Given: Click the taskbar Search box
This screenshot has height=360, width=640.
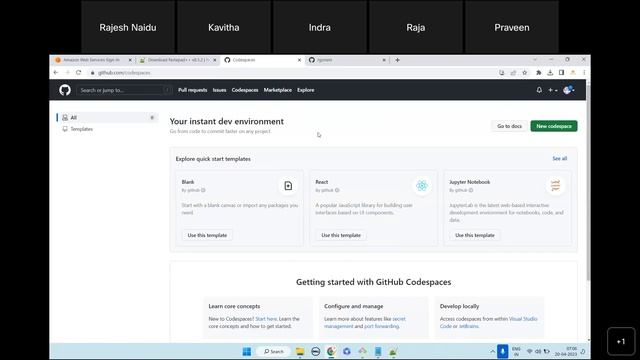Looking at the screenshot, I should (x=273, y=351).
